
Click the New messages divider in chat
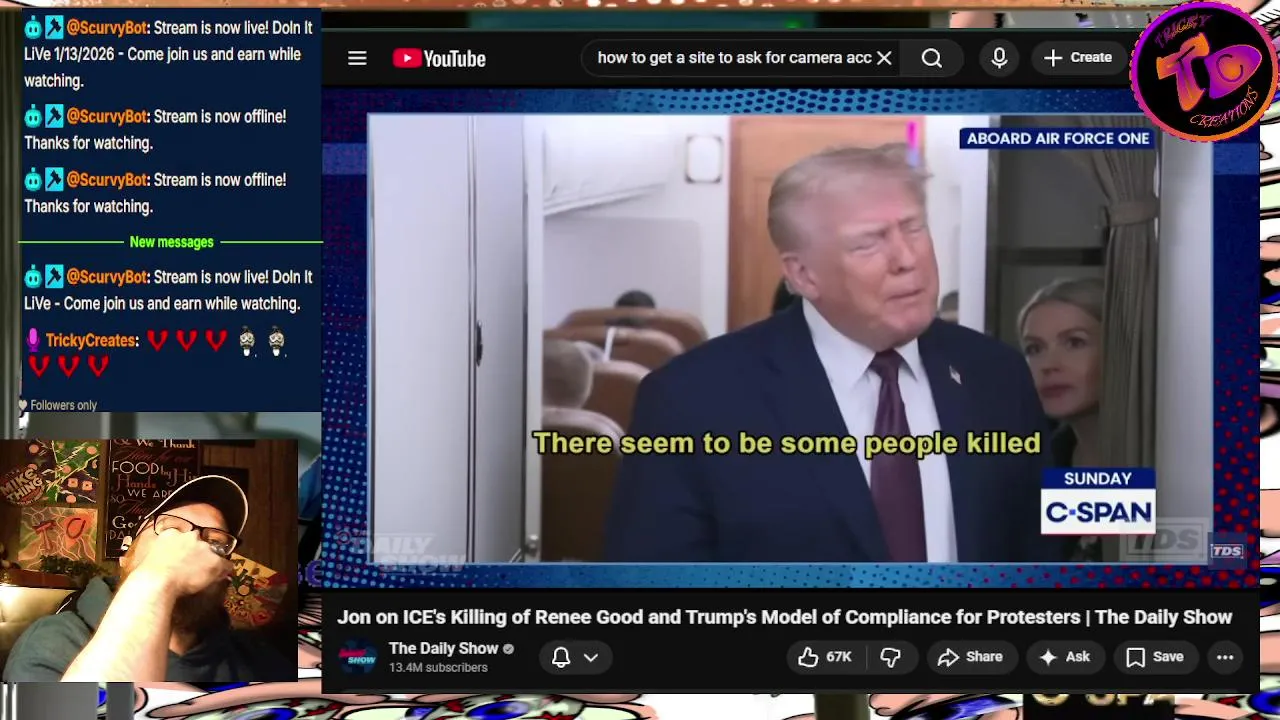click(171, 242)
